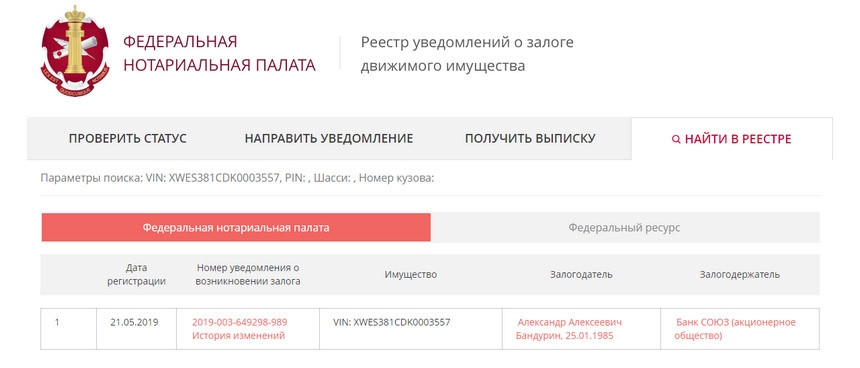Click the magnifier icon in НАЙТИ В РЕЕСТРЕ
This screenshot has height=368, width=860.
[676, 139]
